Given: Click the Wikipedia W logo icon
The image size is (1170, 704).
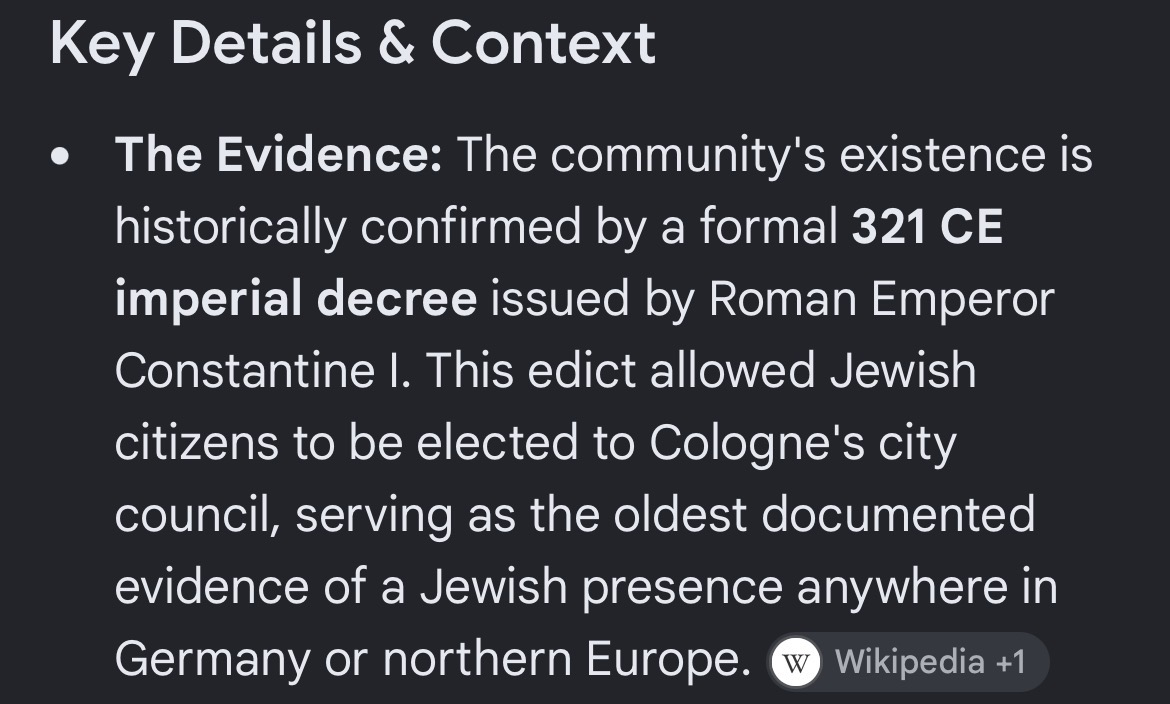Looking at the screenshot, I should 795,661.
